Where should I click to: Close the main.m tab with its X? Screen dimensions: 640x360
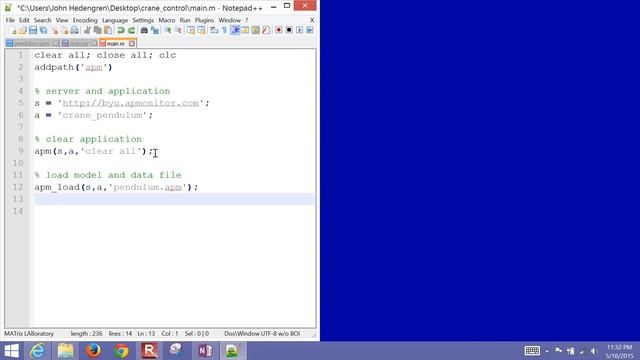132,43
